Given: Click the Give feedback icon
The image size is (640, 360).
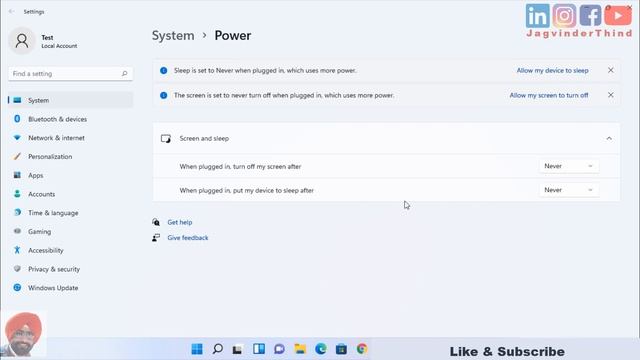Looking at the screenshot, I should point(156,238).
